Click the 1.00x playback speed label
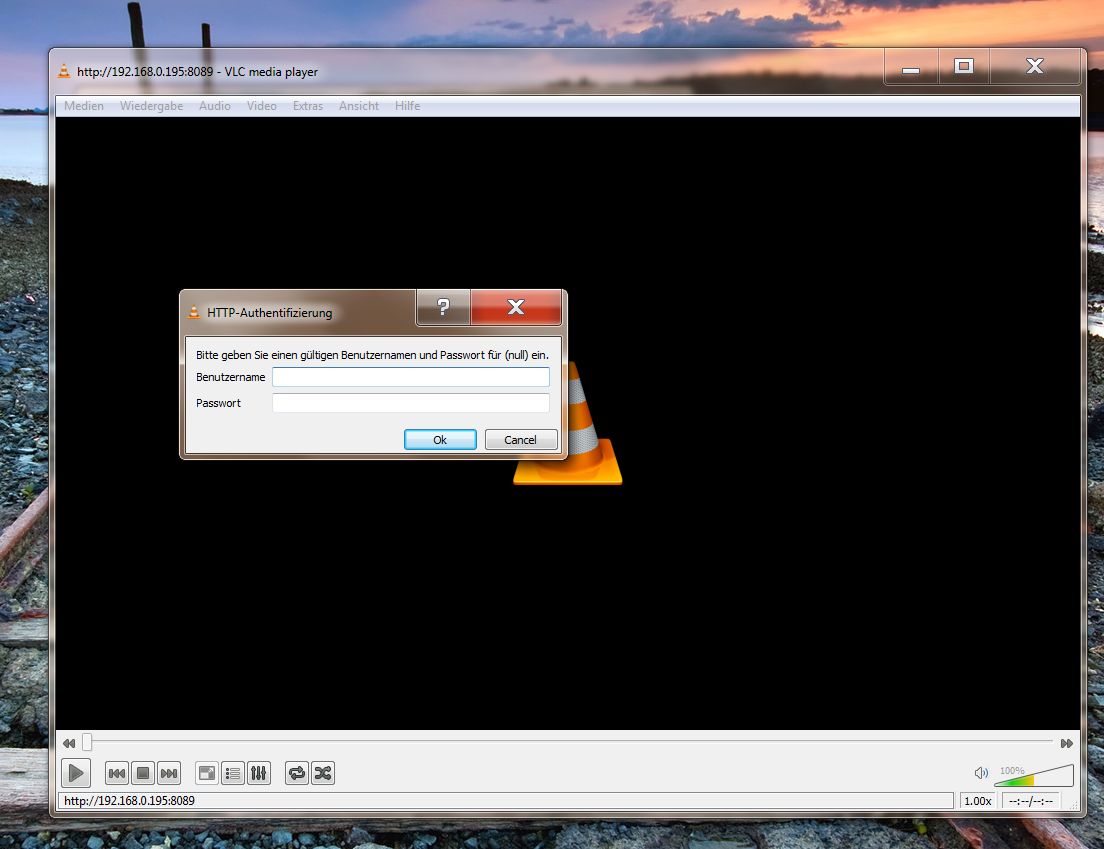The width and height of the screenshot is (1104, 849). [x=977, y=801]
